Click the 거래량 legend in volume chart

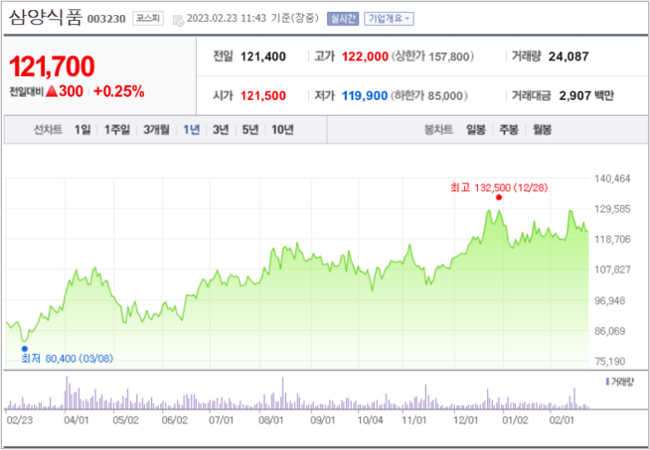620,381
